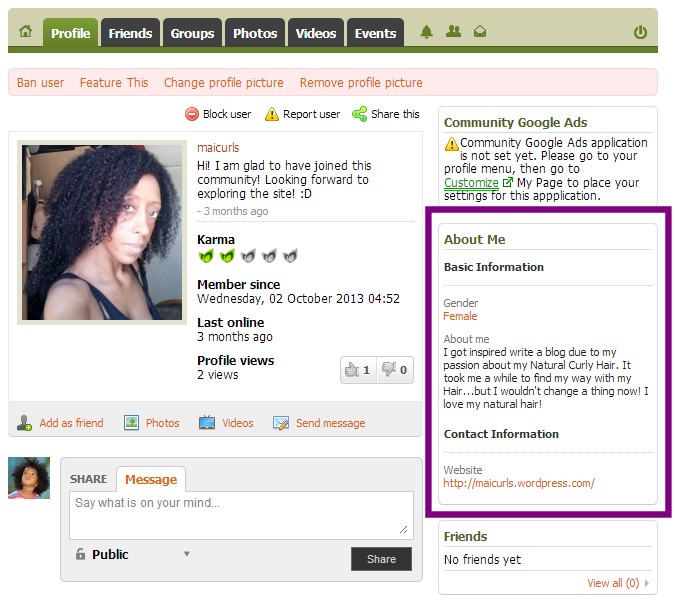The height and width of the screenshot is (609, 675).
Task: Switch to the Friends tab
Action: (130, 33)
